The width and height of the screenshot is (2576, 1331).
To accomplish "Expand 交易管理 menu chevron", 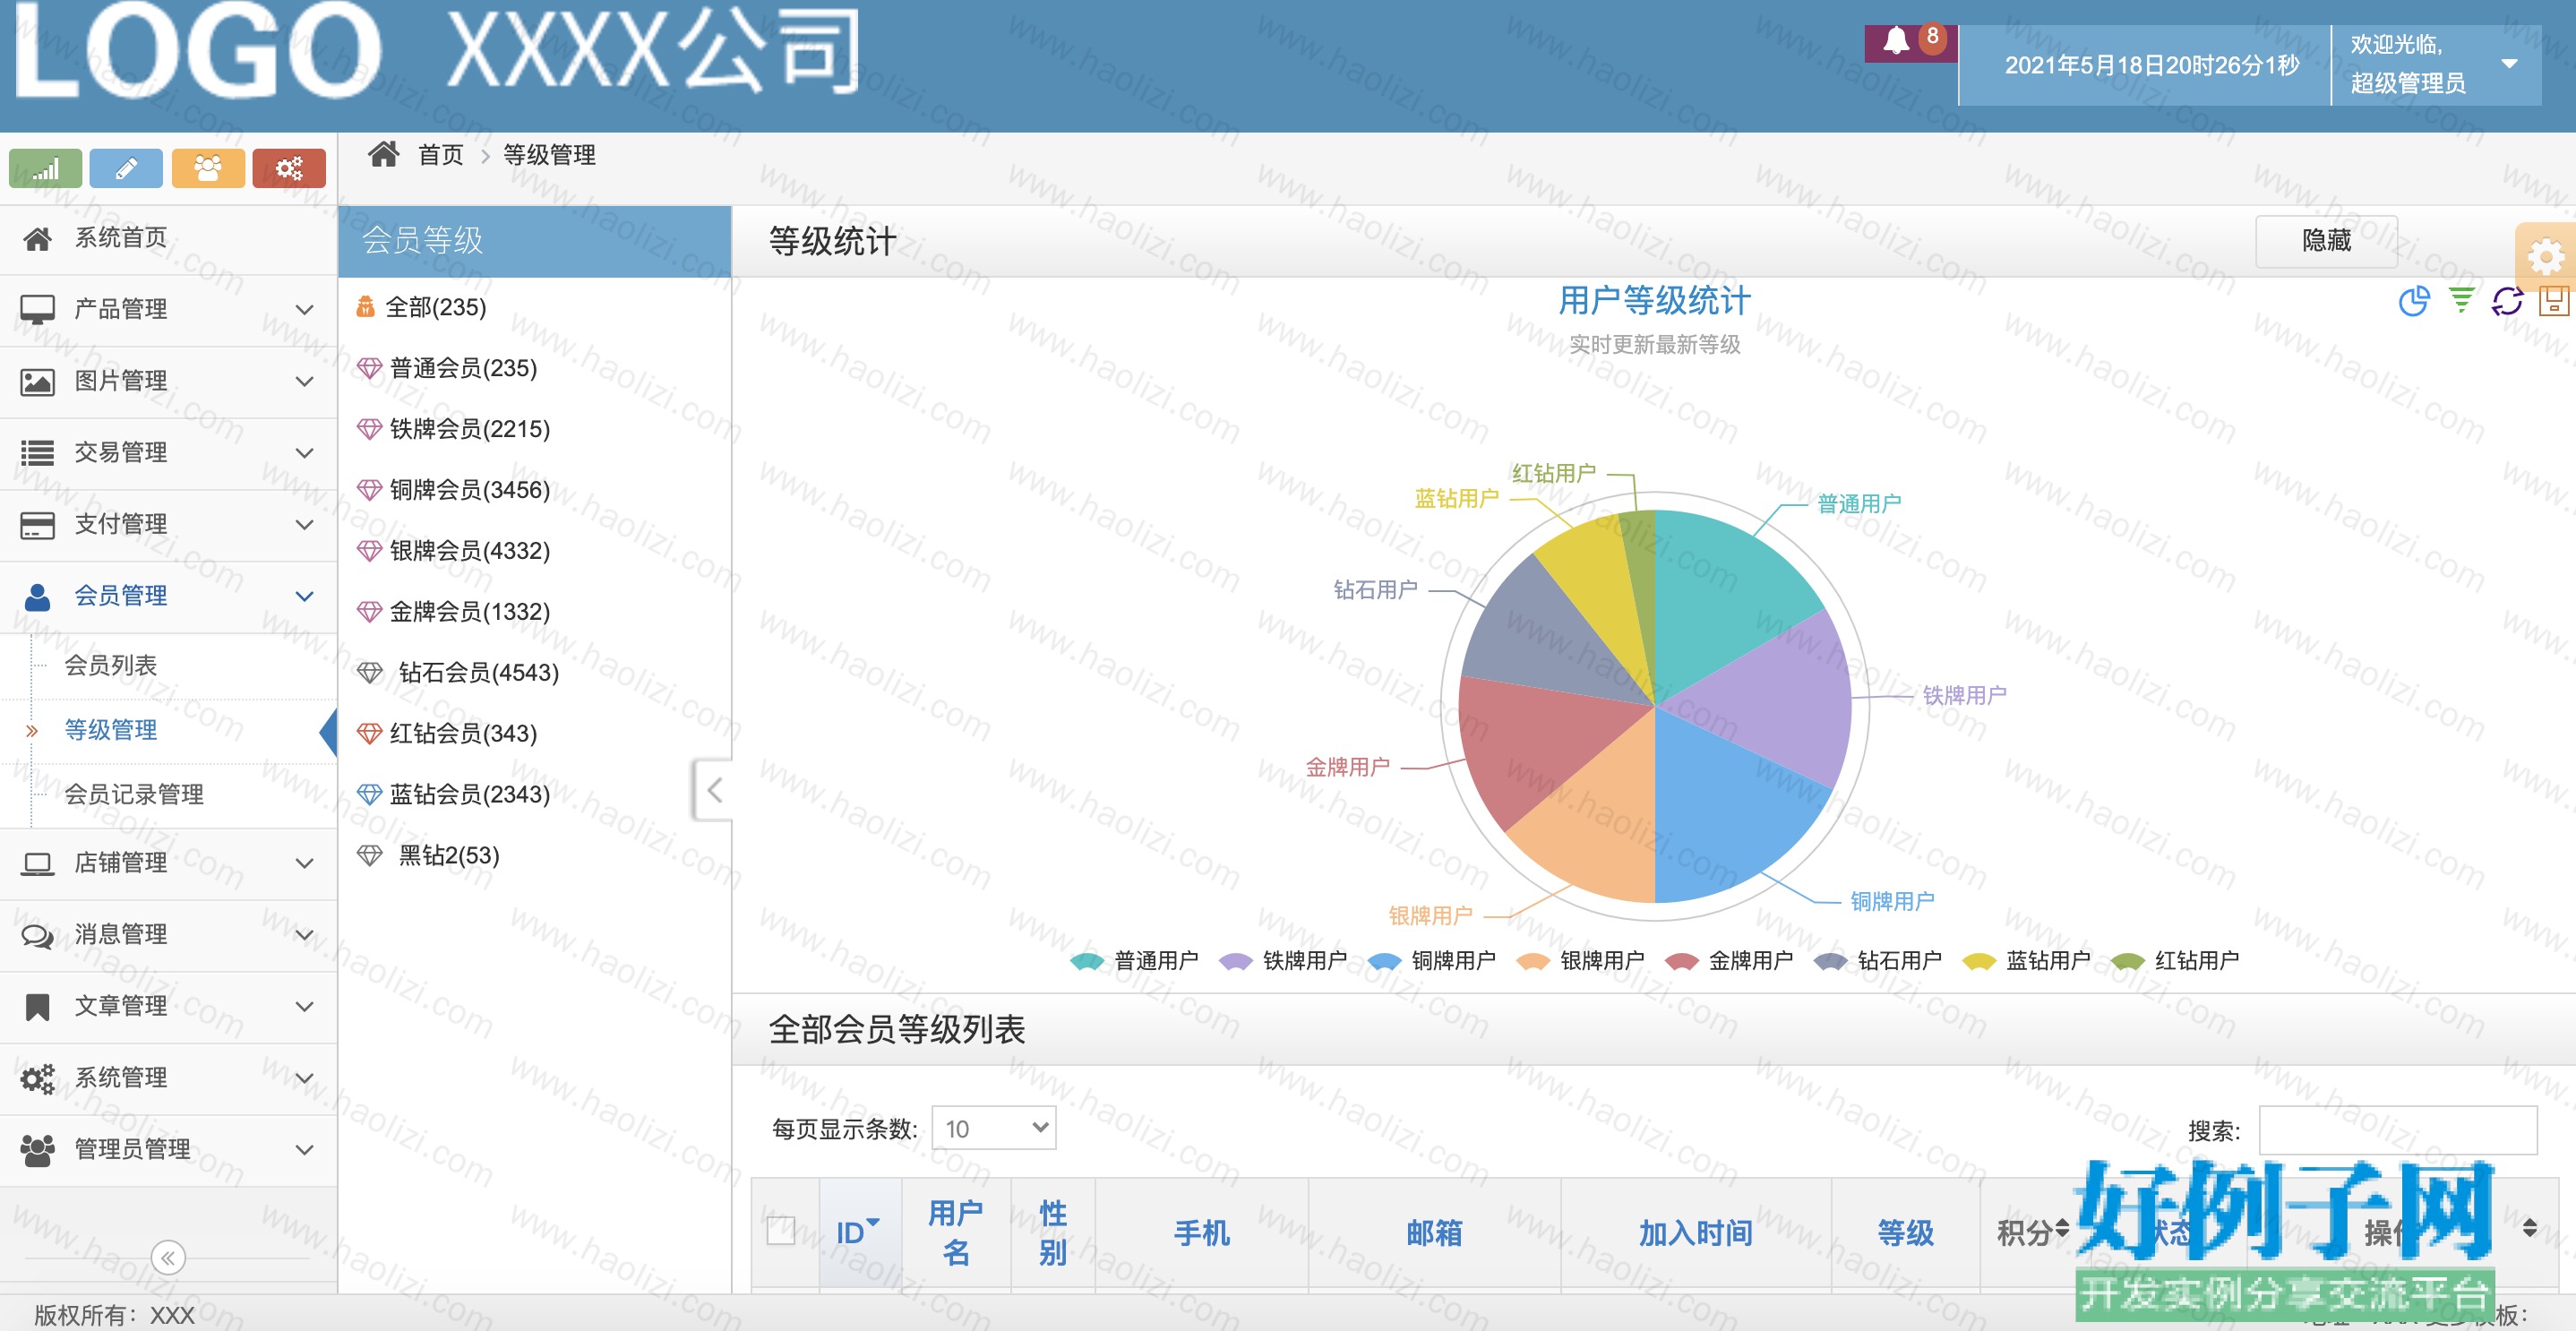I will [x=305, y=453].
